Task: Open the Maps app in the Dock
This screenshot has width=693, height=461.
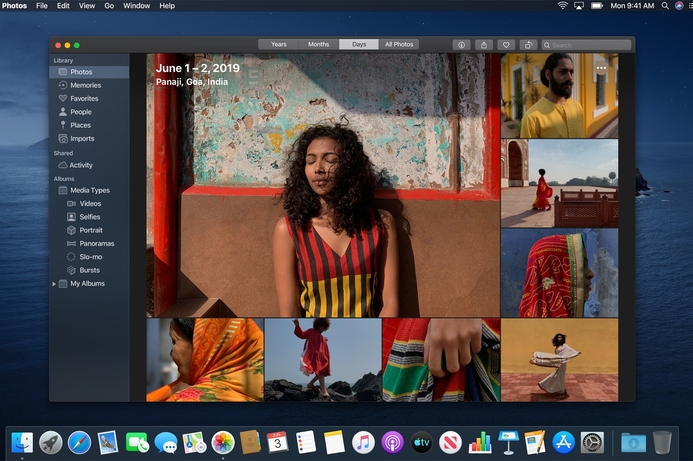Action: pos(194,442)
